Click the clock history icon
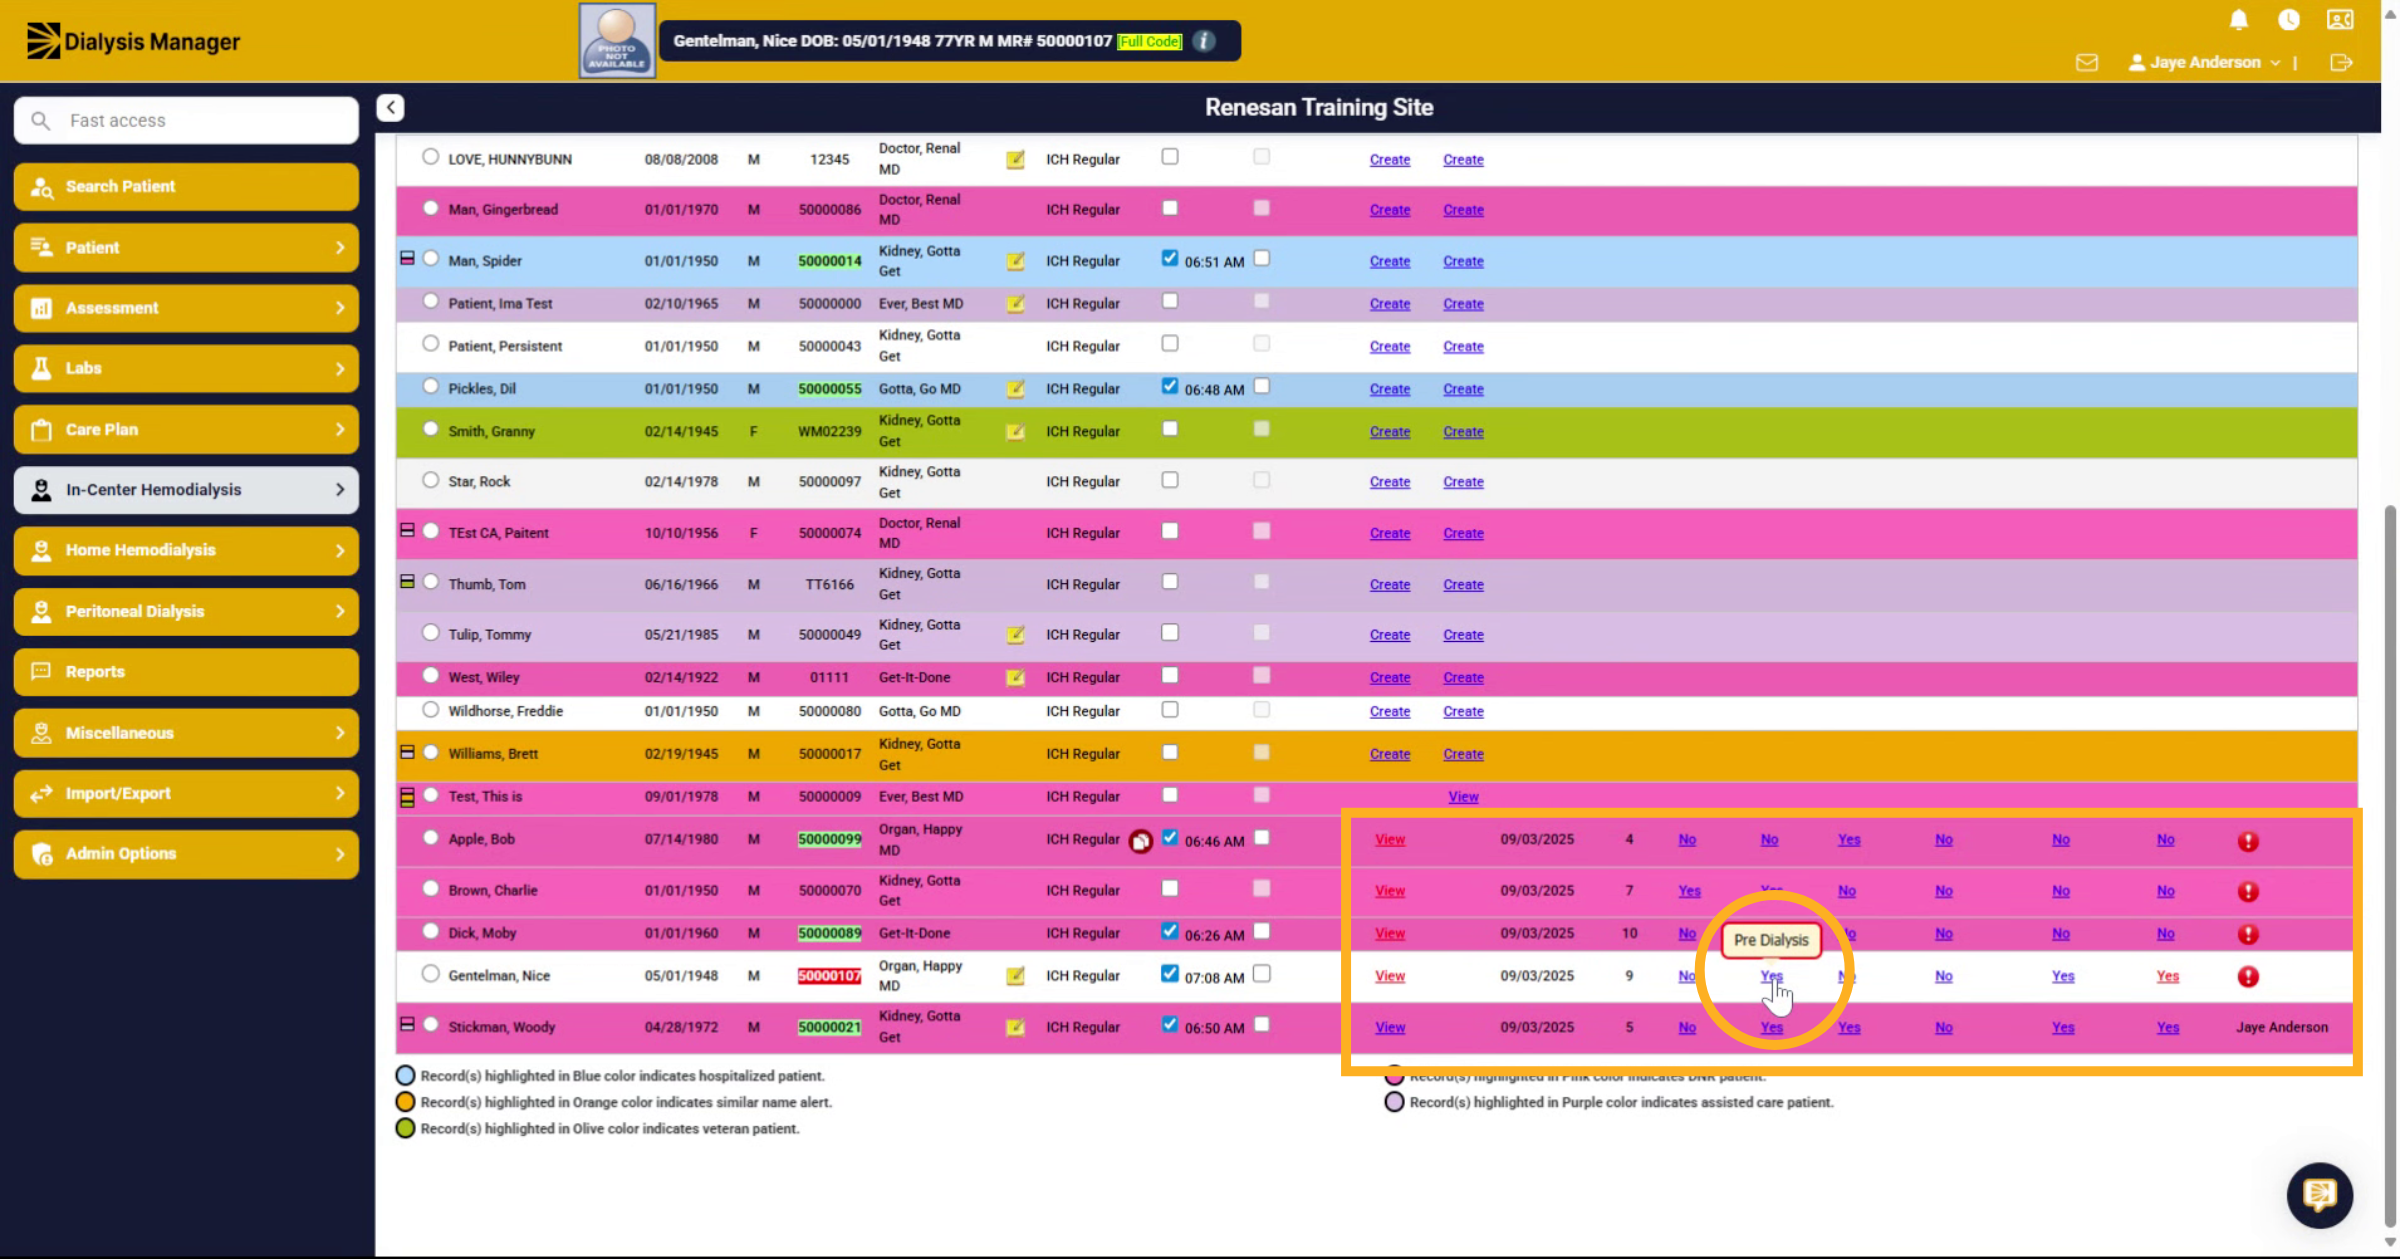The width and height of the screenshot is (2400, 1259). [x=2289, y=19]
